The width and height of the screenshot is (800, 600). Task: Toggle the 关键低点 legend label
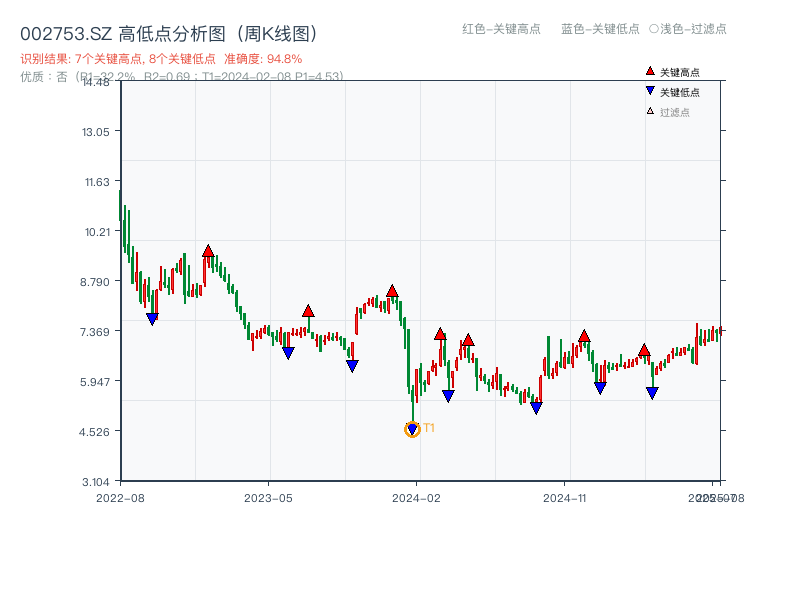680,92
